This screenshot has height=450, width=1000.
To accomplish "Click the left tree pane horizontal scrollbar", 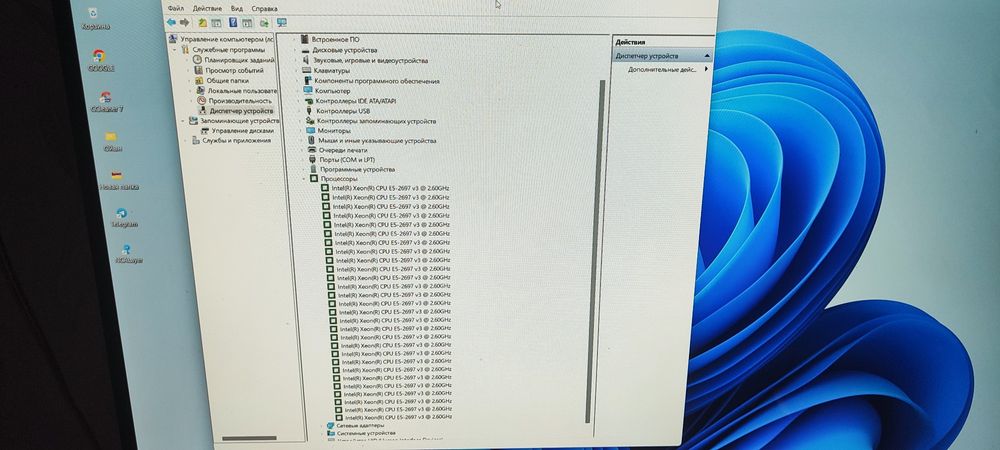I will (249, 438).
